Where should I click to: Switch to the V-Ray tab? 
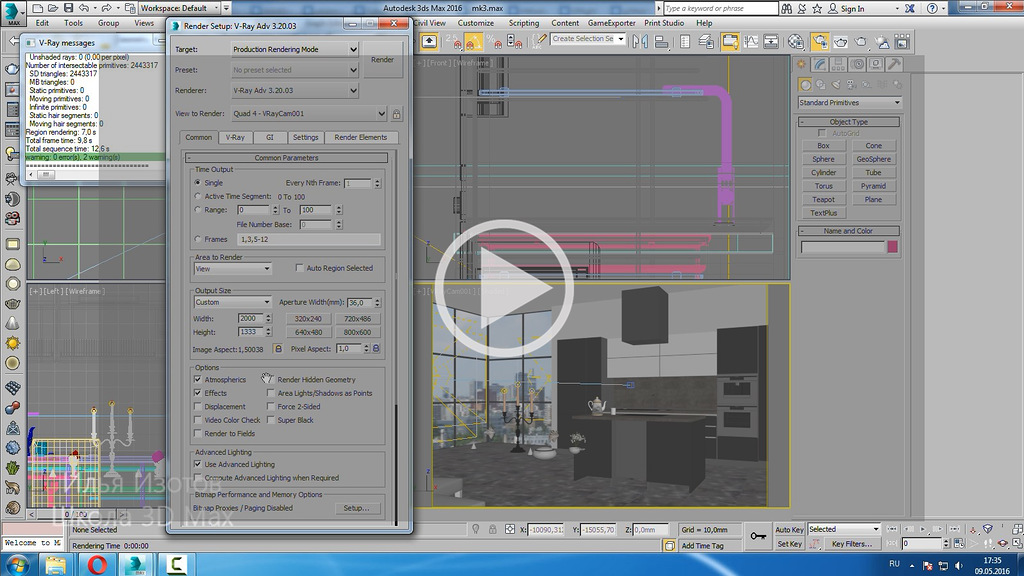235,137
